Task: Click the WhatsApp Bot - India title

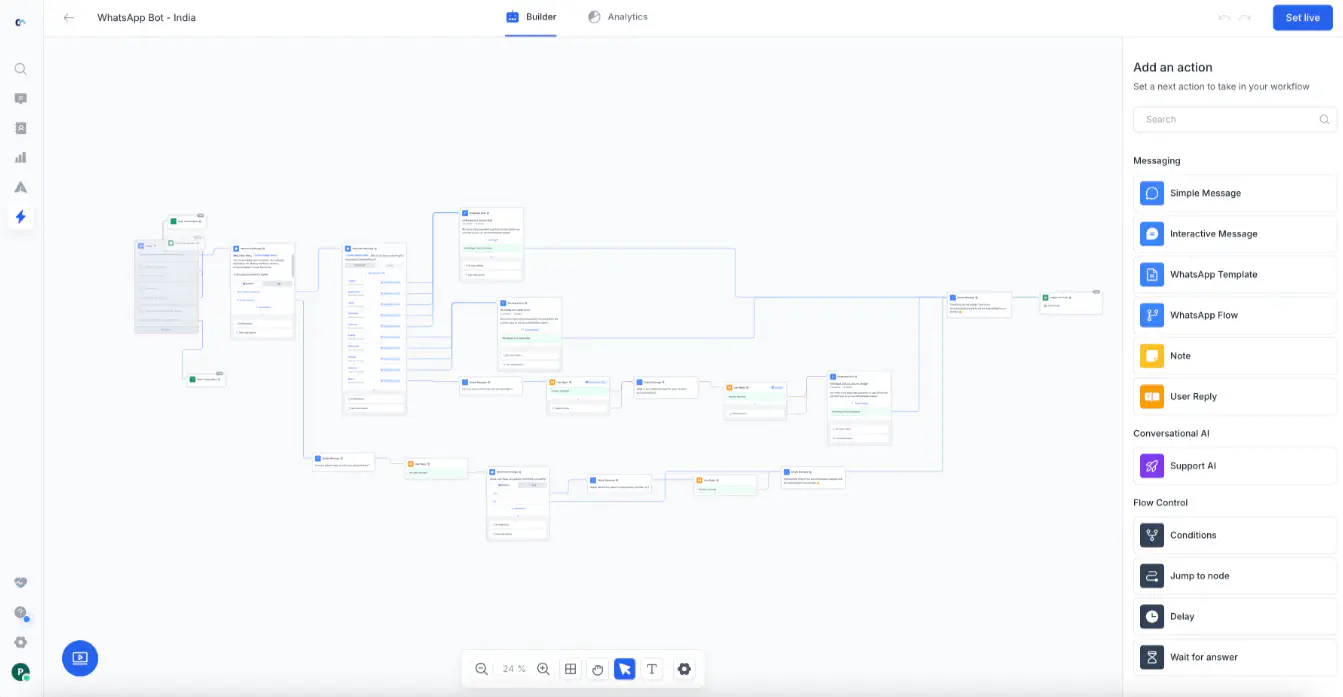Action: 146,18
